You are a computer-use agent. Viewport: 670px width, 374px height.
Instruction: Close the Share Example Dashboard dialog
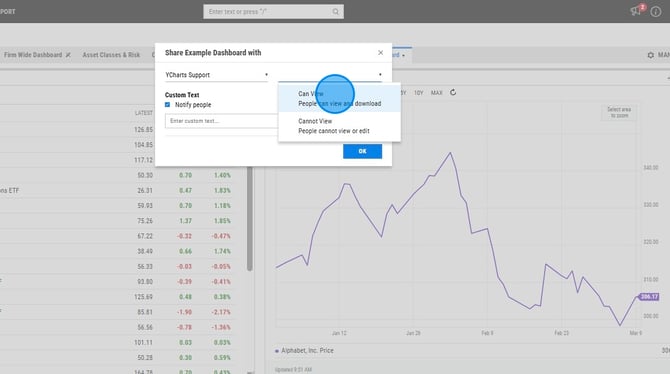click(380, 53)
